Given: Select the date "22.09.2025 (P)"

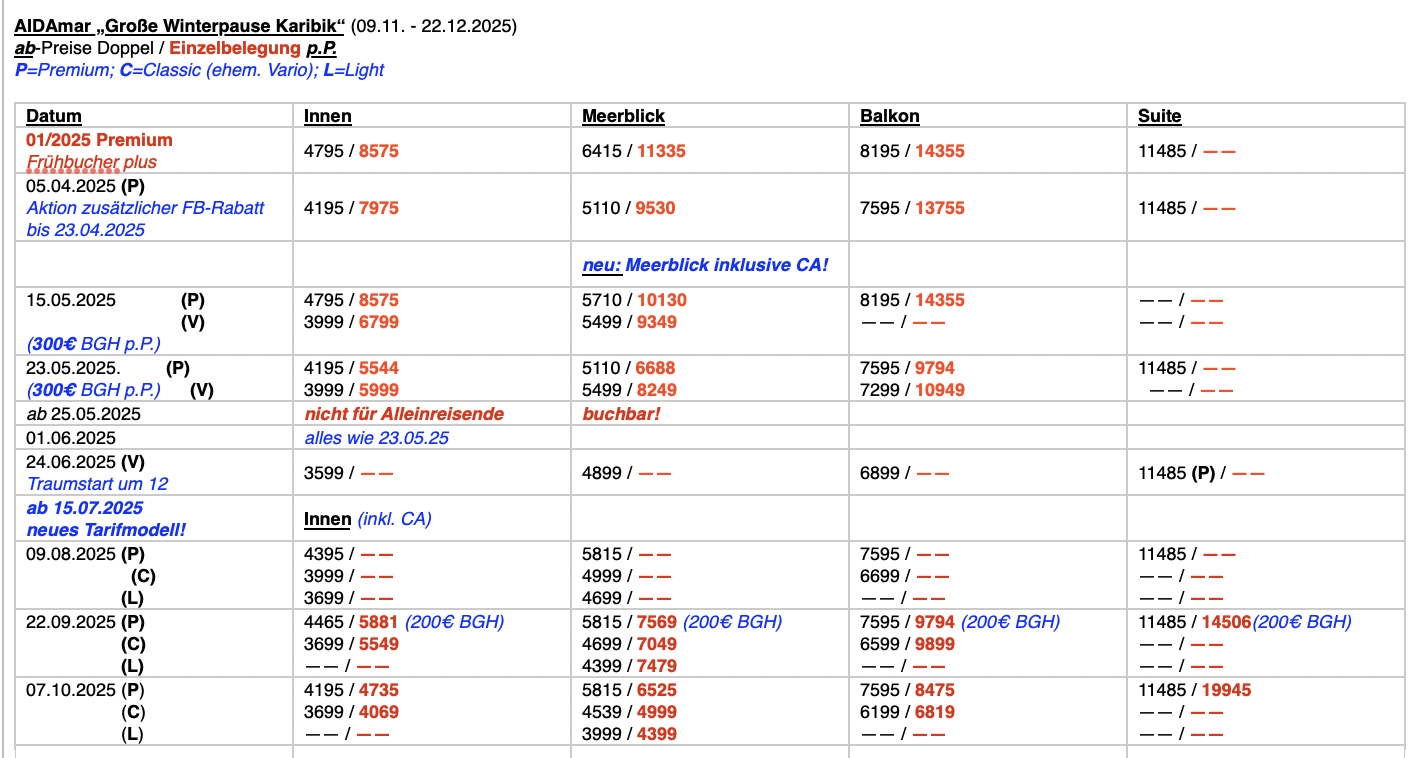Looking at the screenshot, I should click(x=86, y=622).
